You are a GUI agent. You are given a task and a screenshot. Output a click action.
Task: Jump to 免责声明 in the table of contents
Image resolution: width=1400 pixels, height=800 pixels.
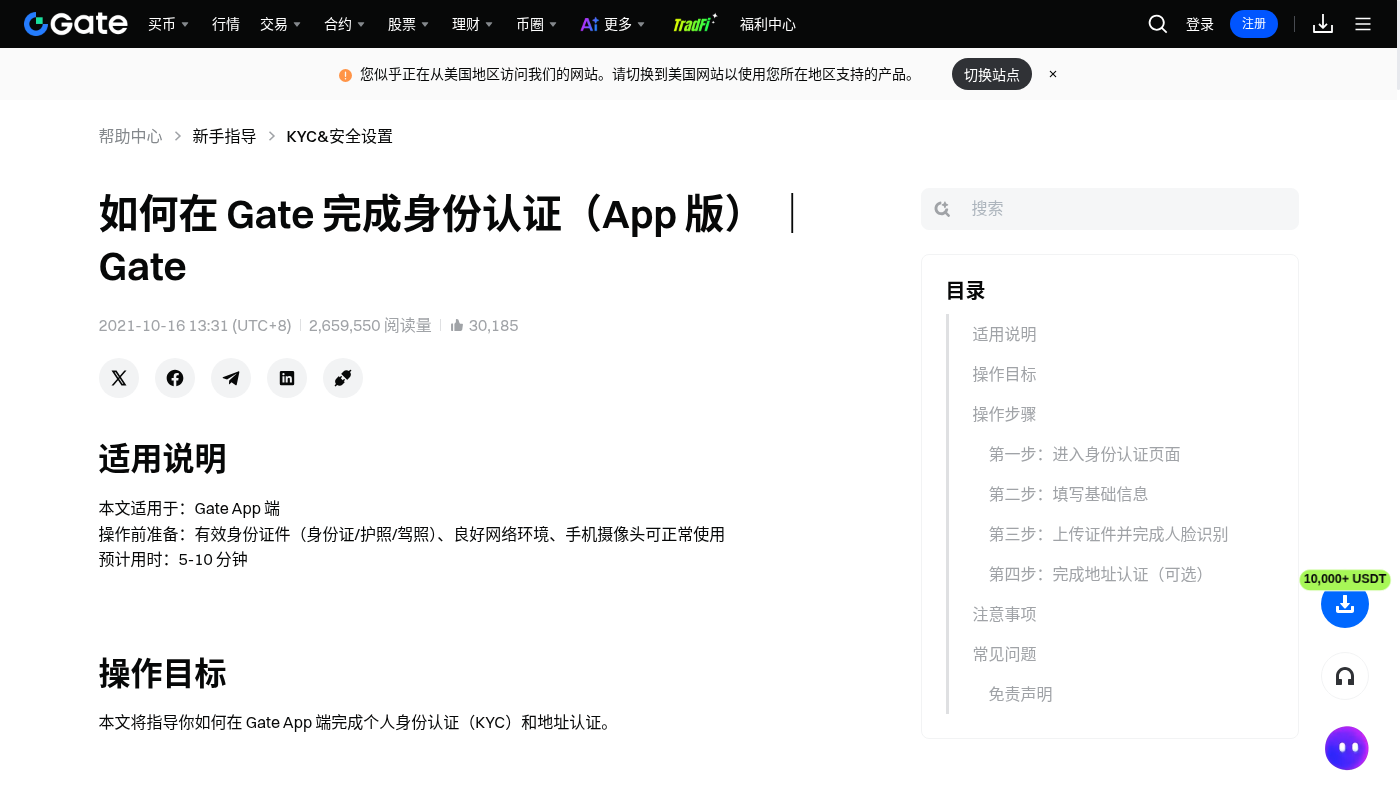(x=1021, y=694)
